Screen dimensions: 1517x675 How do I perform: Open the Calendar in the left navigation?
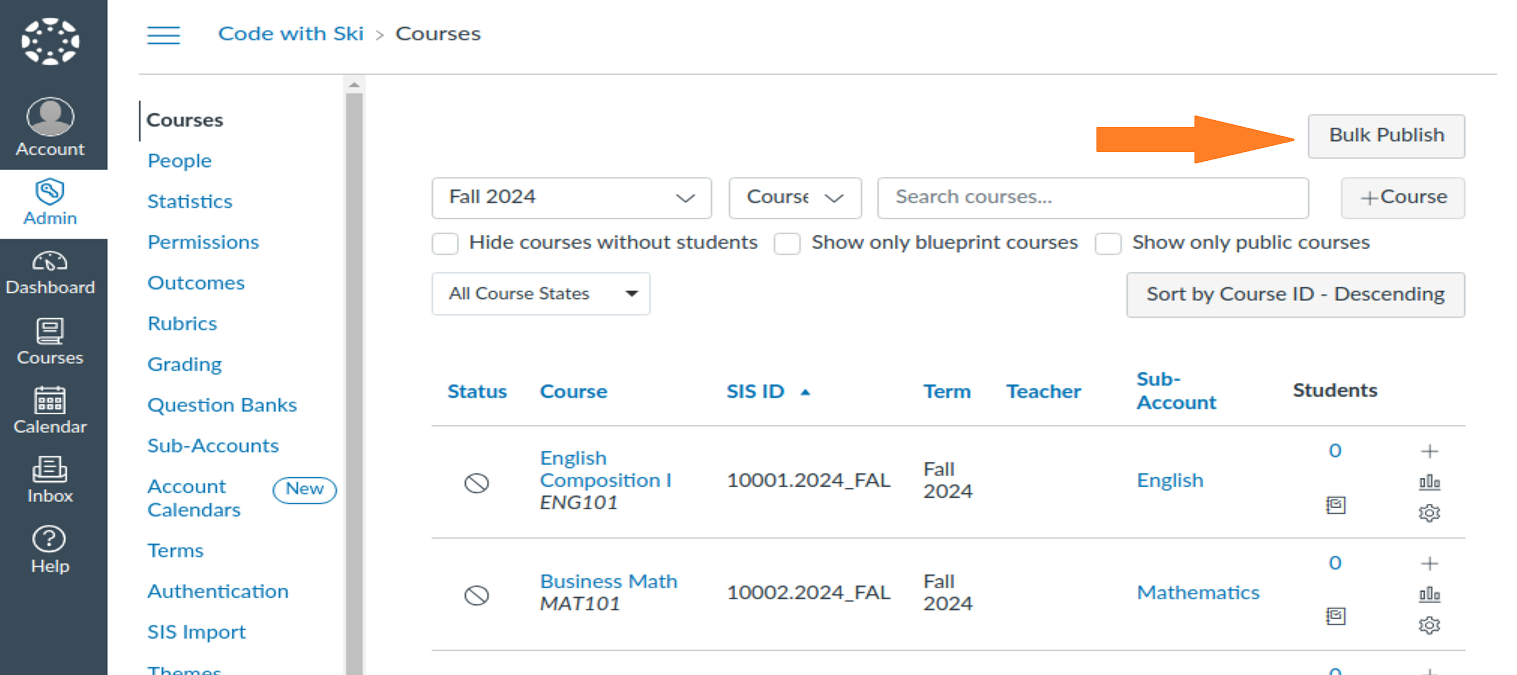(x=52, y=410)
